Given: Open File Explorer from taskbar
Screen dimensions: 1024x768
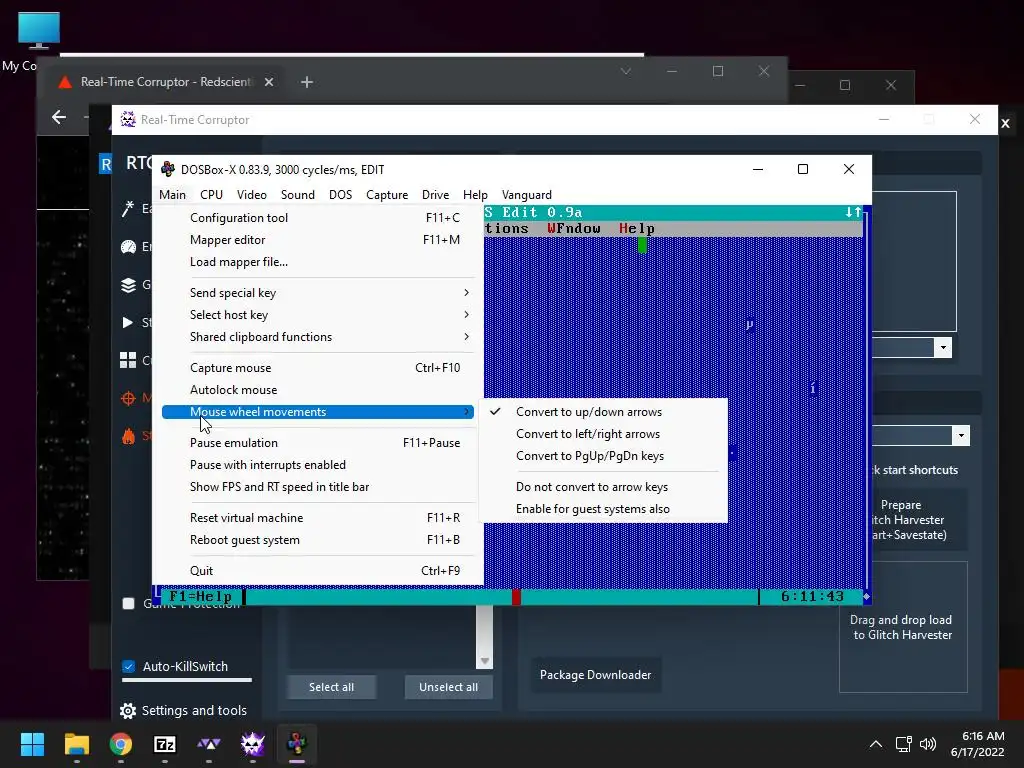Looking at the screenshot, I should pyautogui.click(x=76, y=744).
